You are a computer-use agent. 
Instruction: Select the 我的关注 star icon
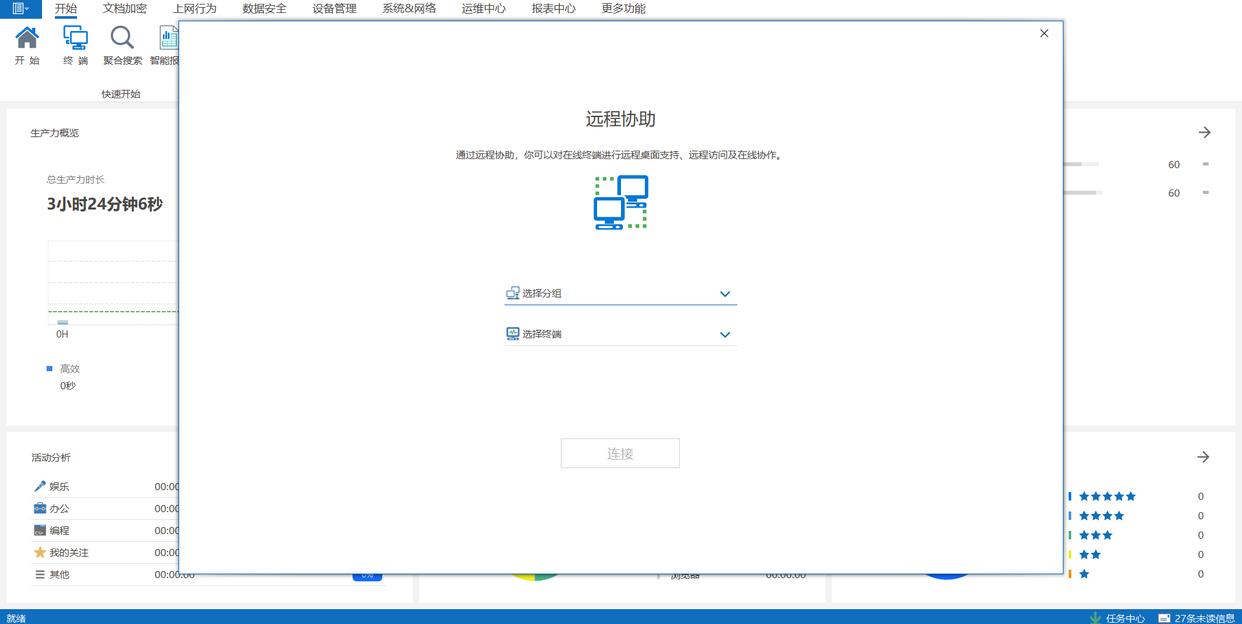(40, 553)
